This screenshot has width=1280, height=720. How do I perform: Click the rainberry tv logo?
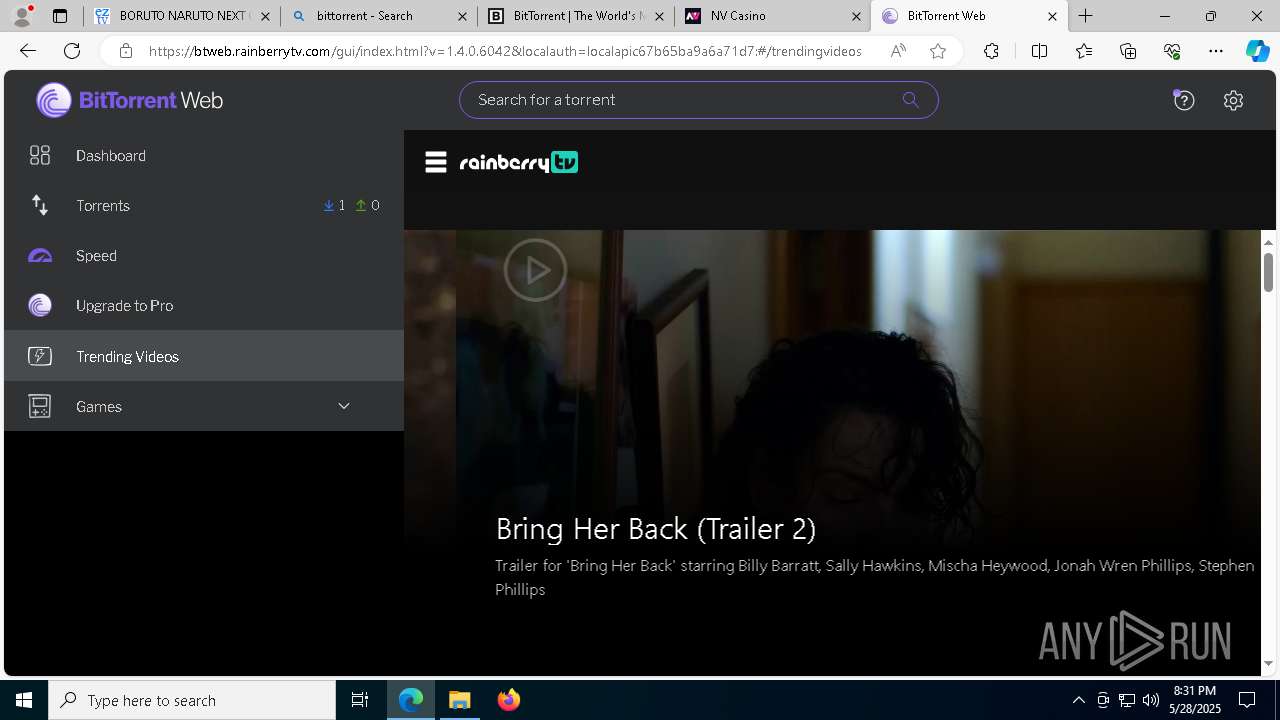519,162
